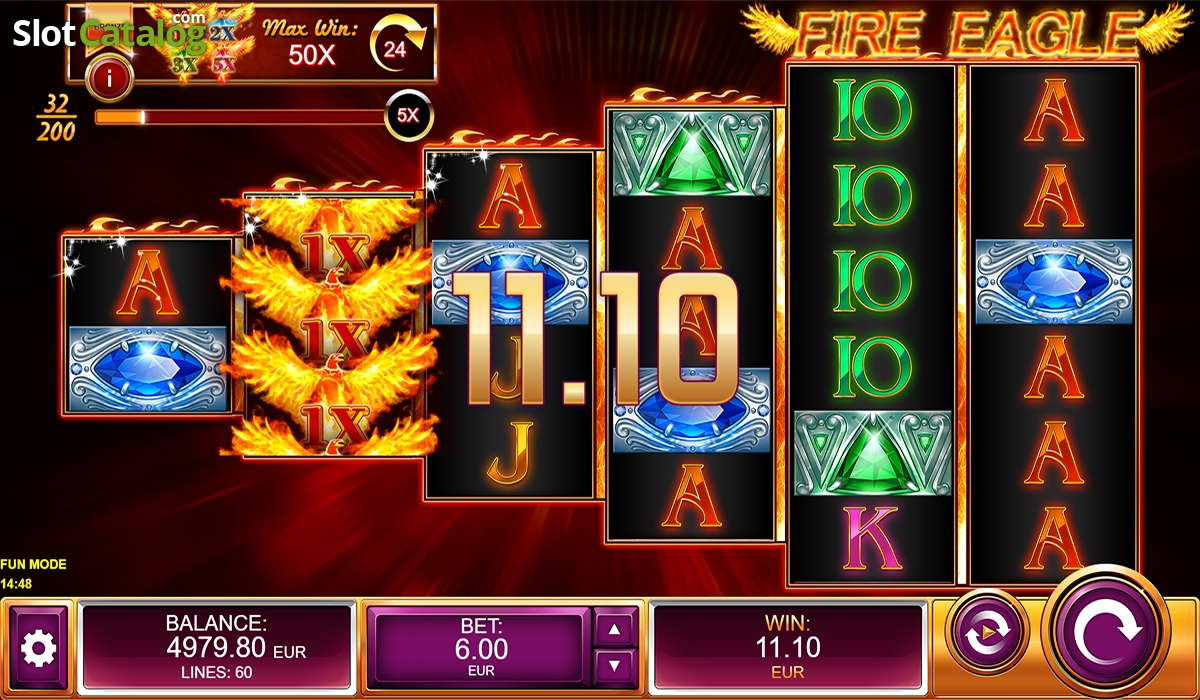1200x700 pixels.
Task: Click the blue sapphire symbol on first reel
Action: (x=149, y=367)
